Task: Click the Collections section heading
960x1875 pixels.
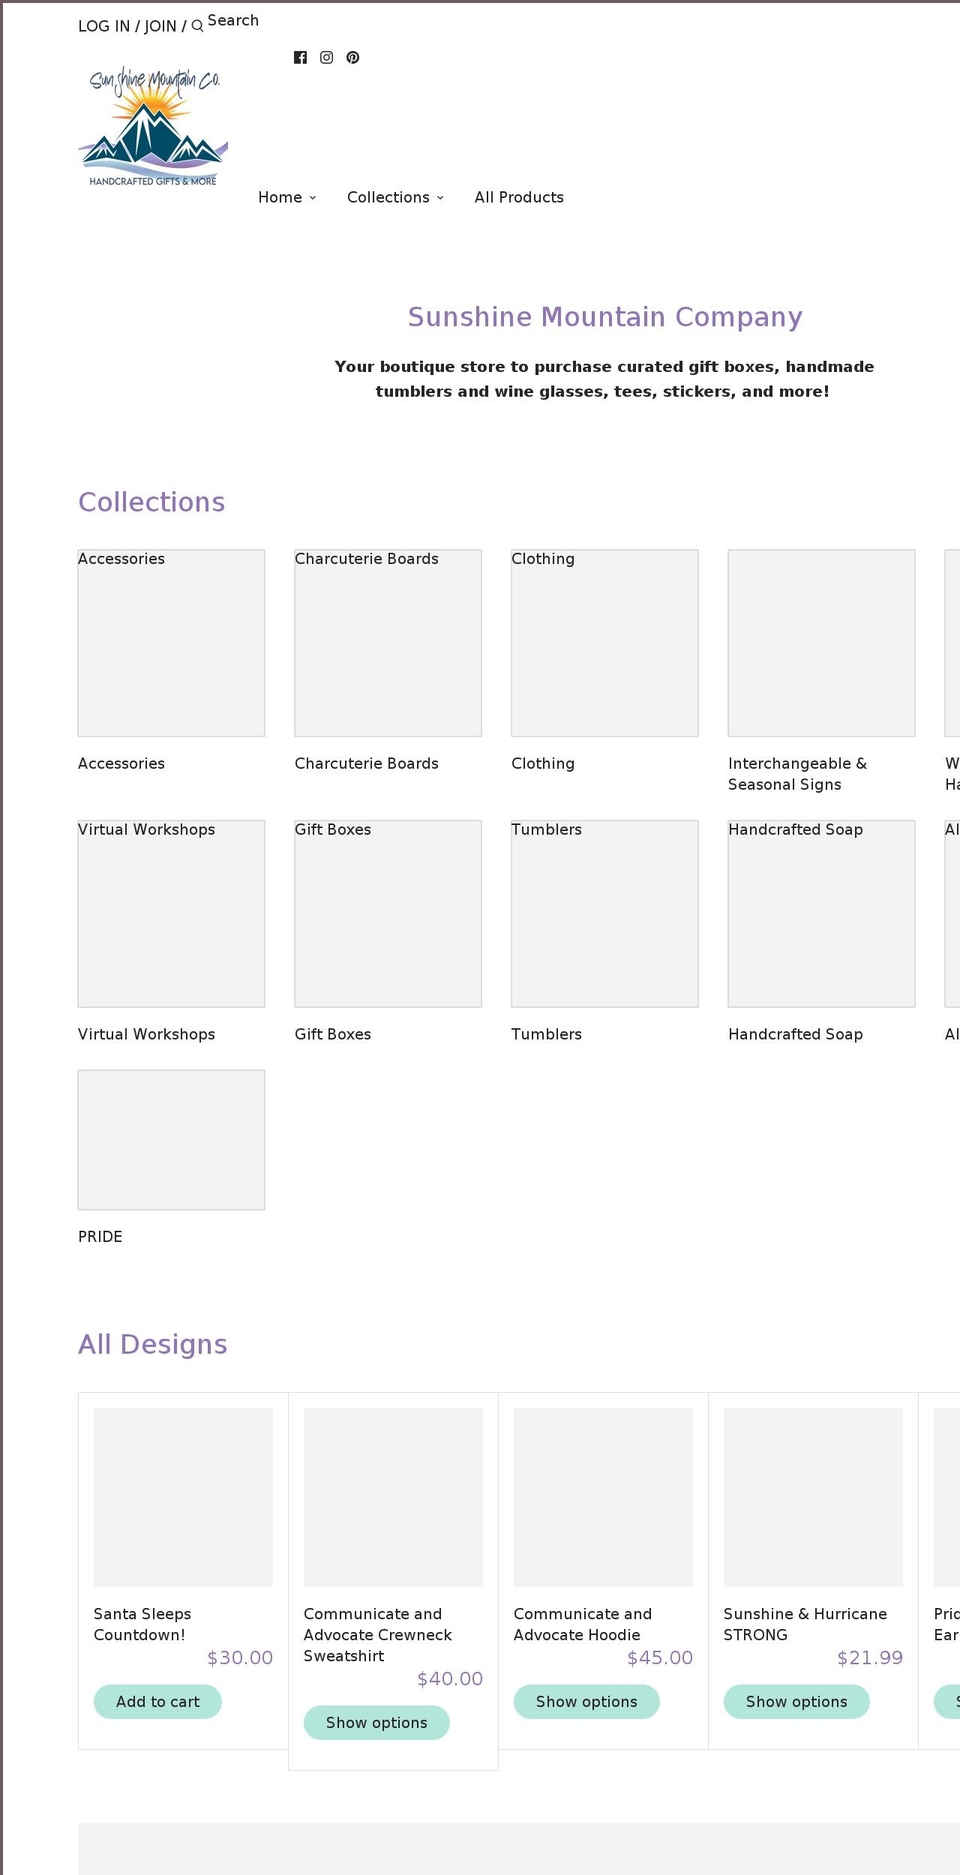Action: 152,502
